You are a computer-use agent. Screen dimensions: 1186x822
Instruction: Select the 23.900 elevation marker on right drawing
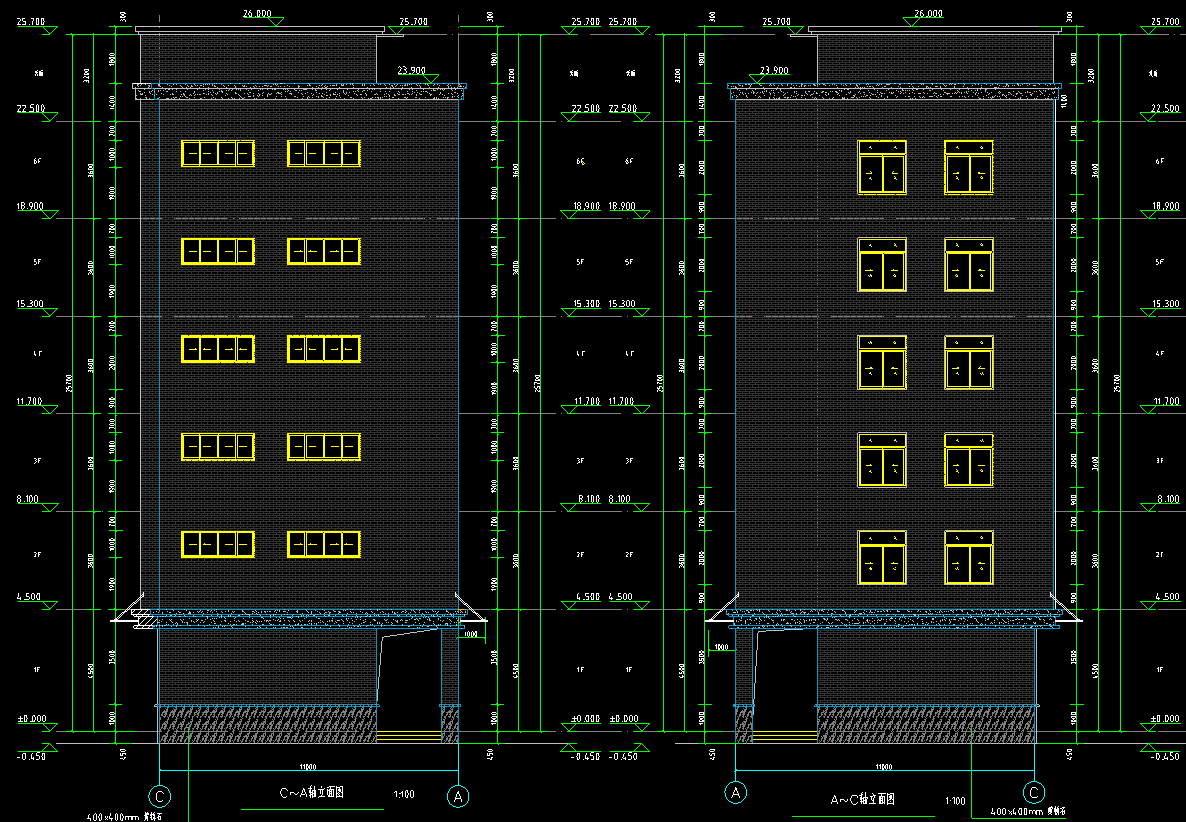pyautogui.click(x=774, y=71)
